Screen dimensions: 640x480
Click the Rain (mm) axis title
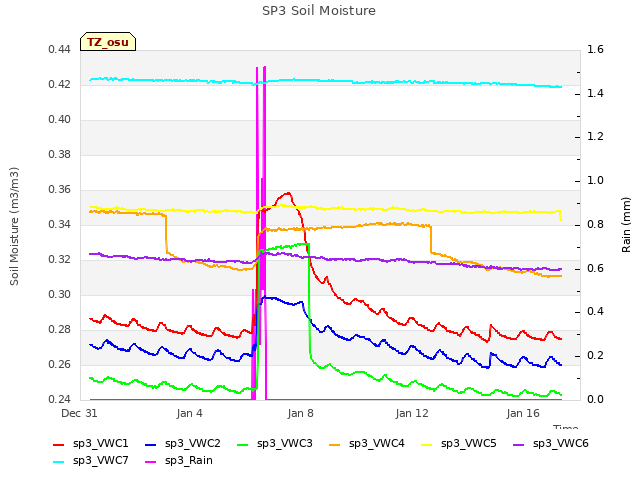[x=626, y=225]
